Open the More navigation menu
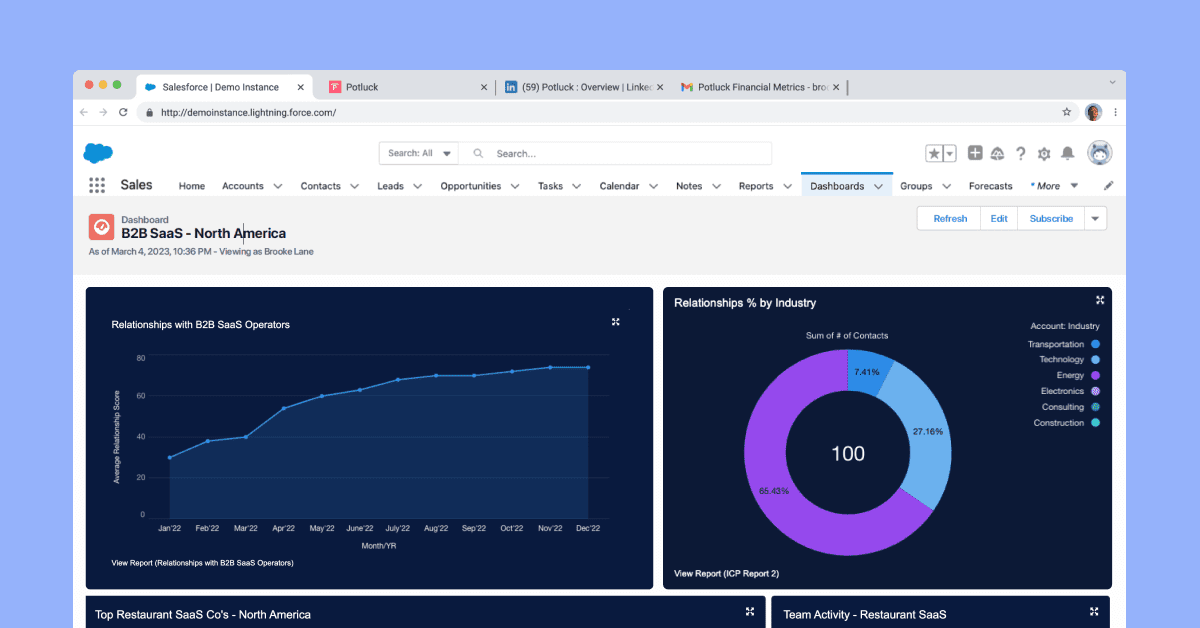 click(1054, 186)
